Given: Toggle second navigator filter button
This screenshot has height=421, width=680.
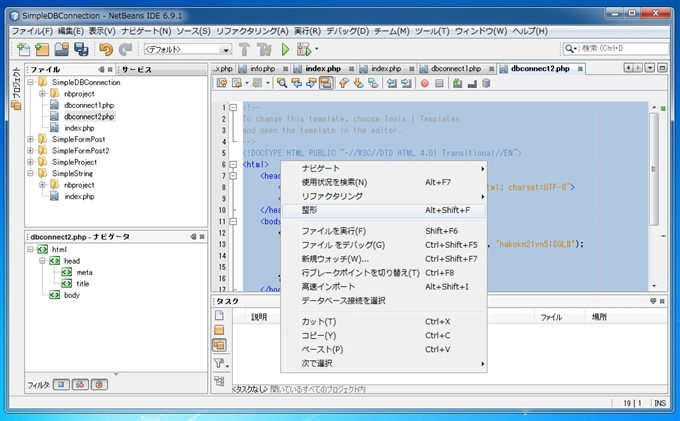Looking at the screenshot, I should tap(80, 385).
